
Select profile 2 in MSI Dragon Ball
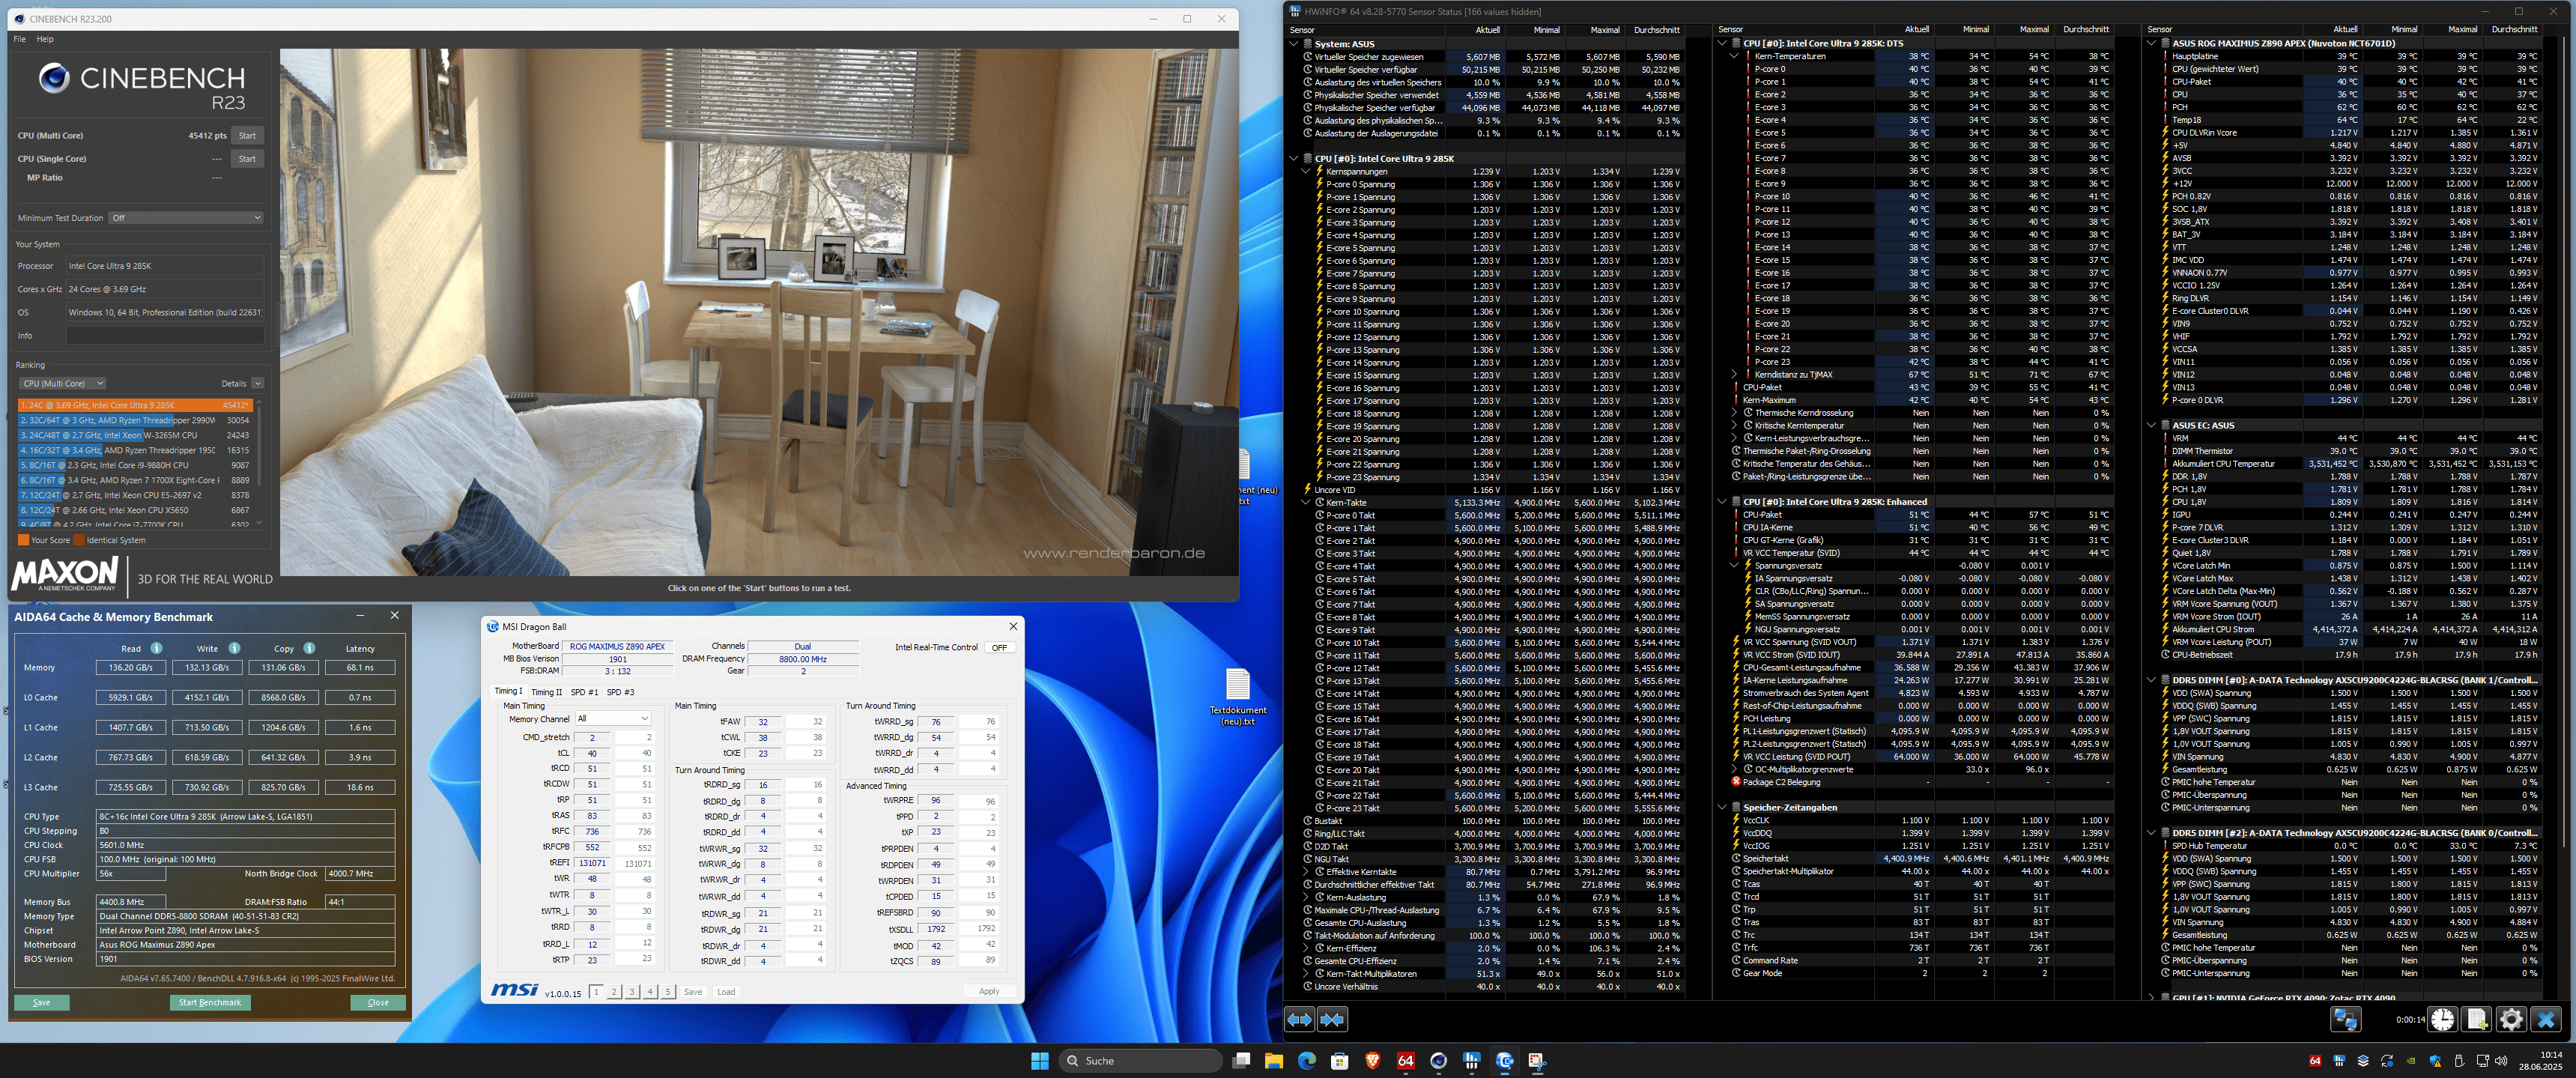coord(614,992)
